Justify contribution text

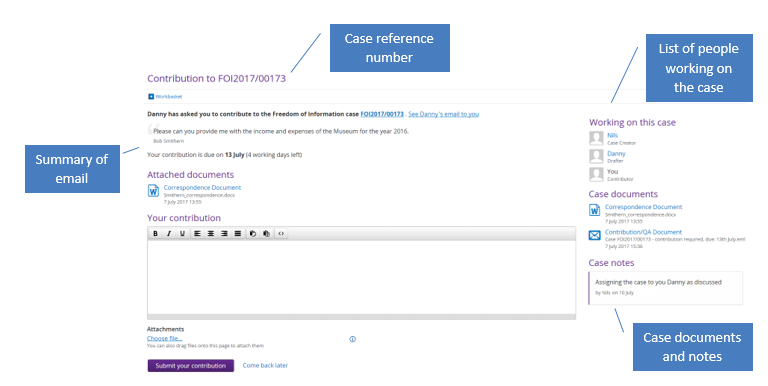(x=238, y=234)
